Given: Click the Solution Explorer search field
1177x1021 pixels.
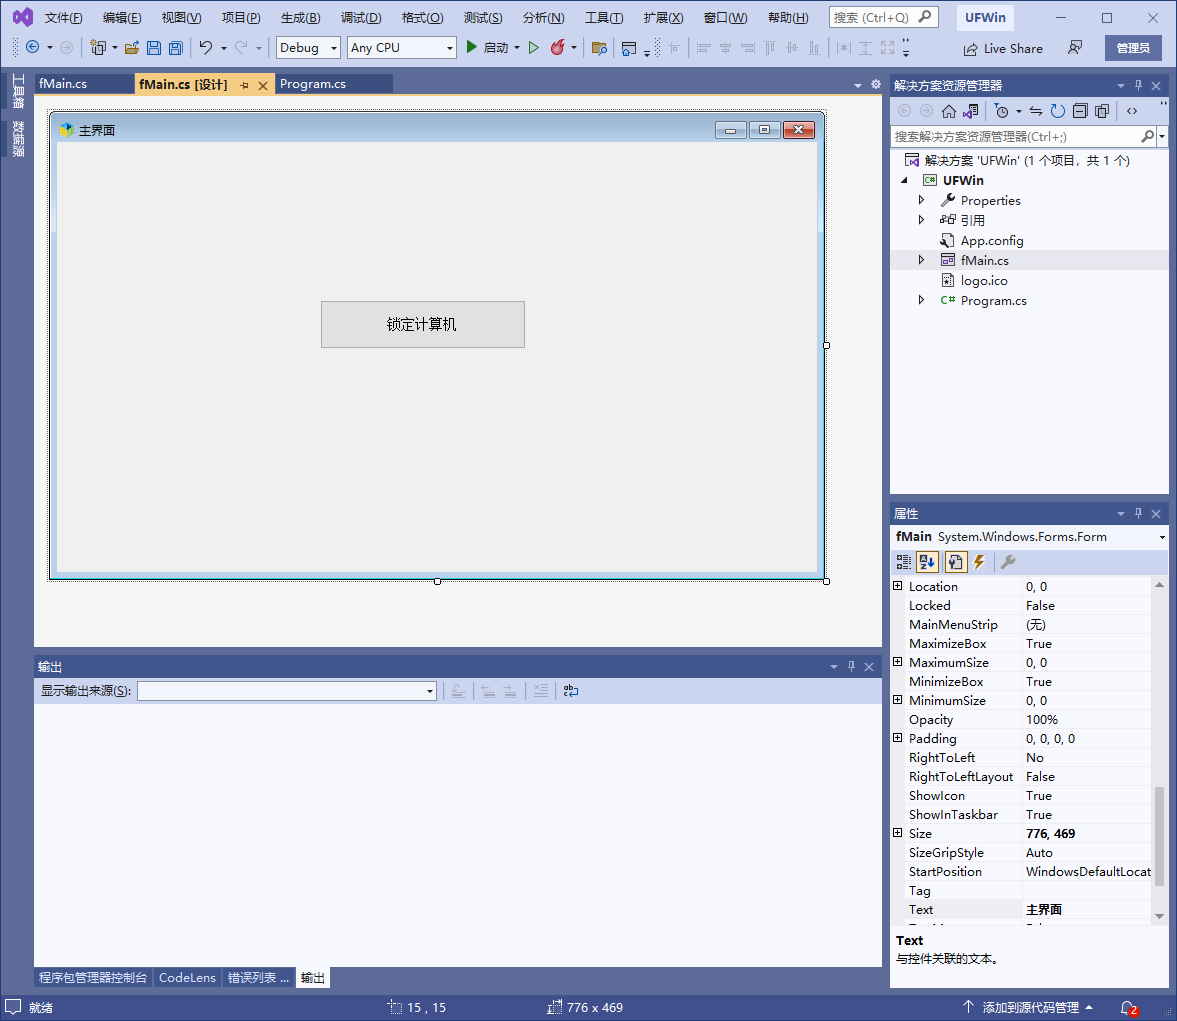Looking at the screenshot, I should [1016, 137].
